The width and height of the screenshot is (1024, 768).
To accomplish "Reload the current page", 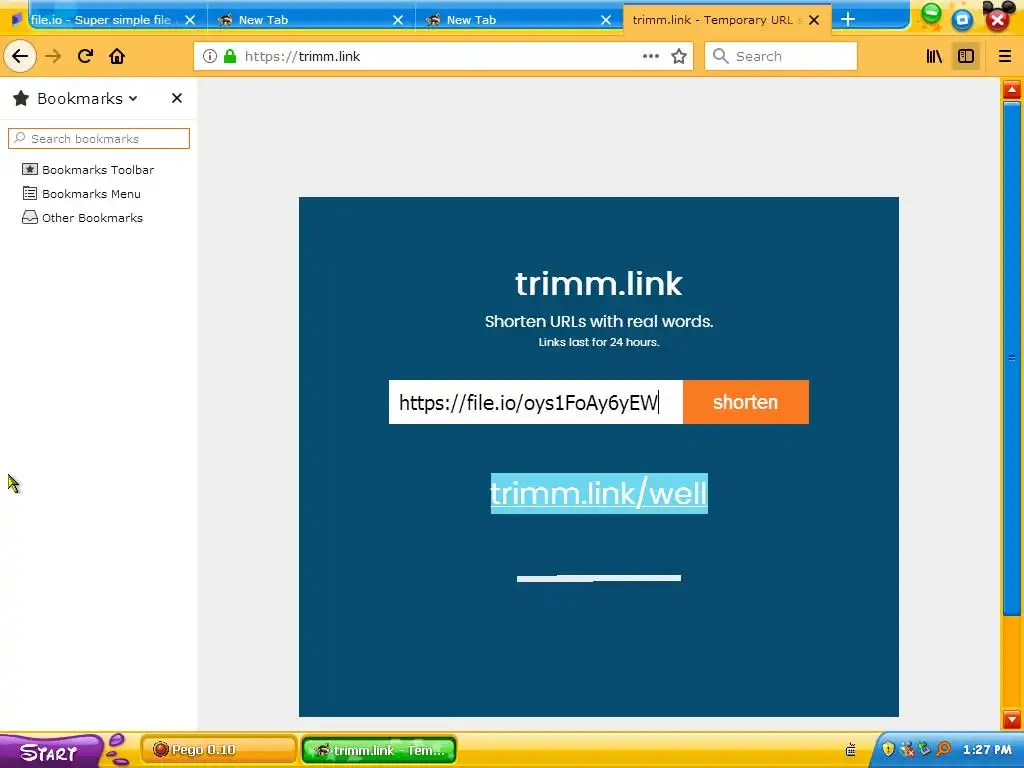I will click(85, 56).
